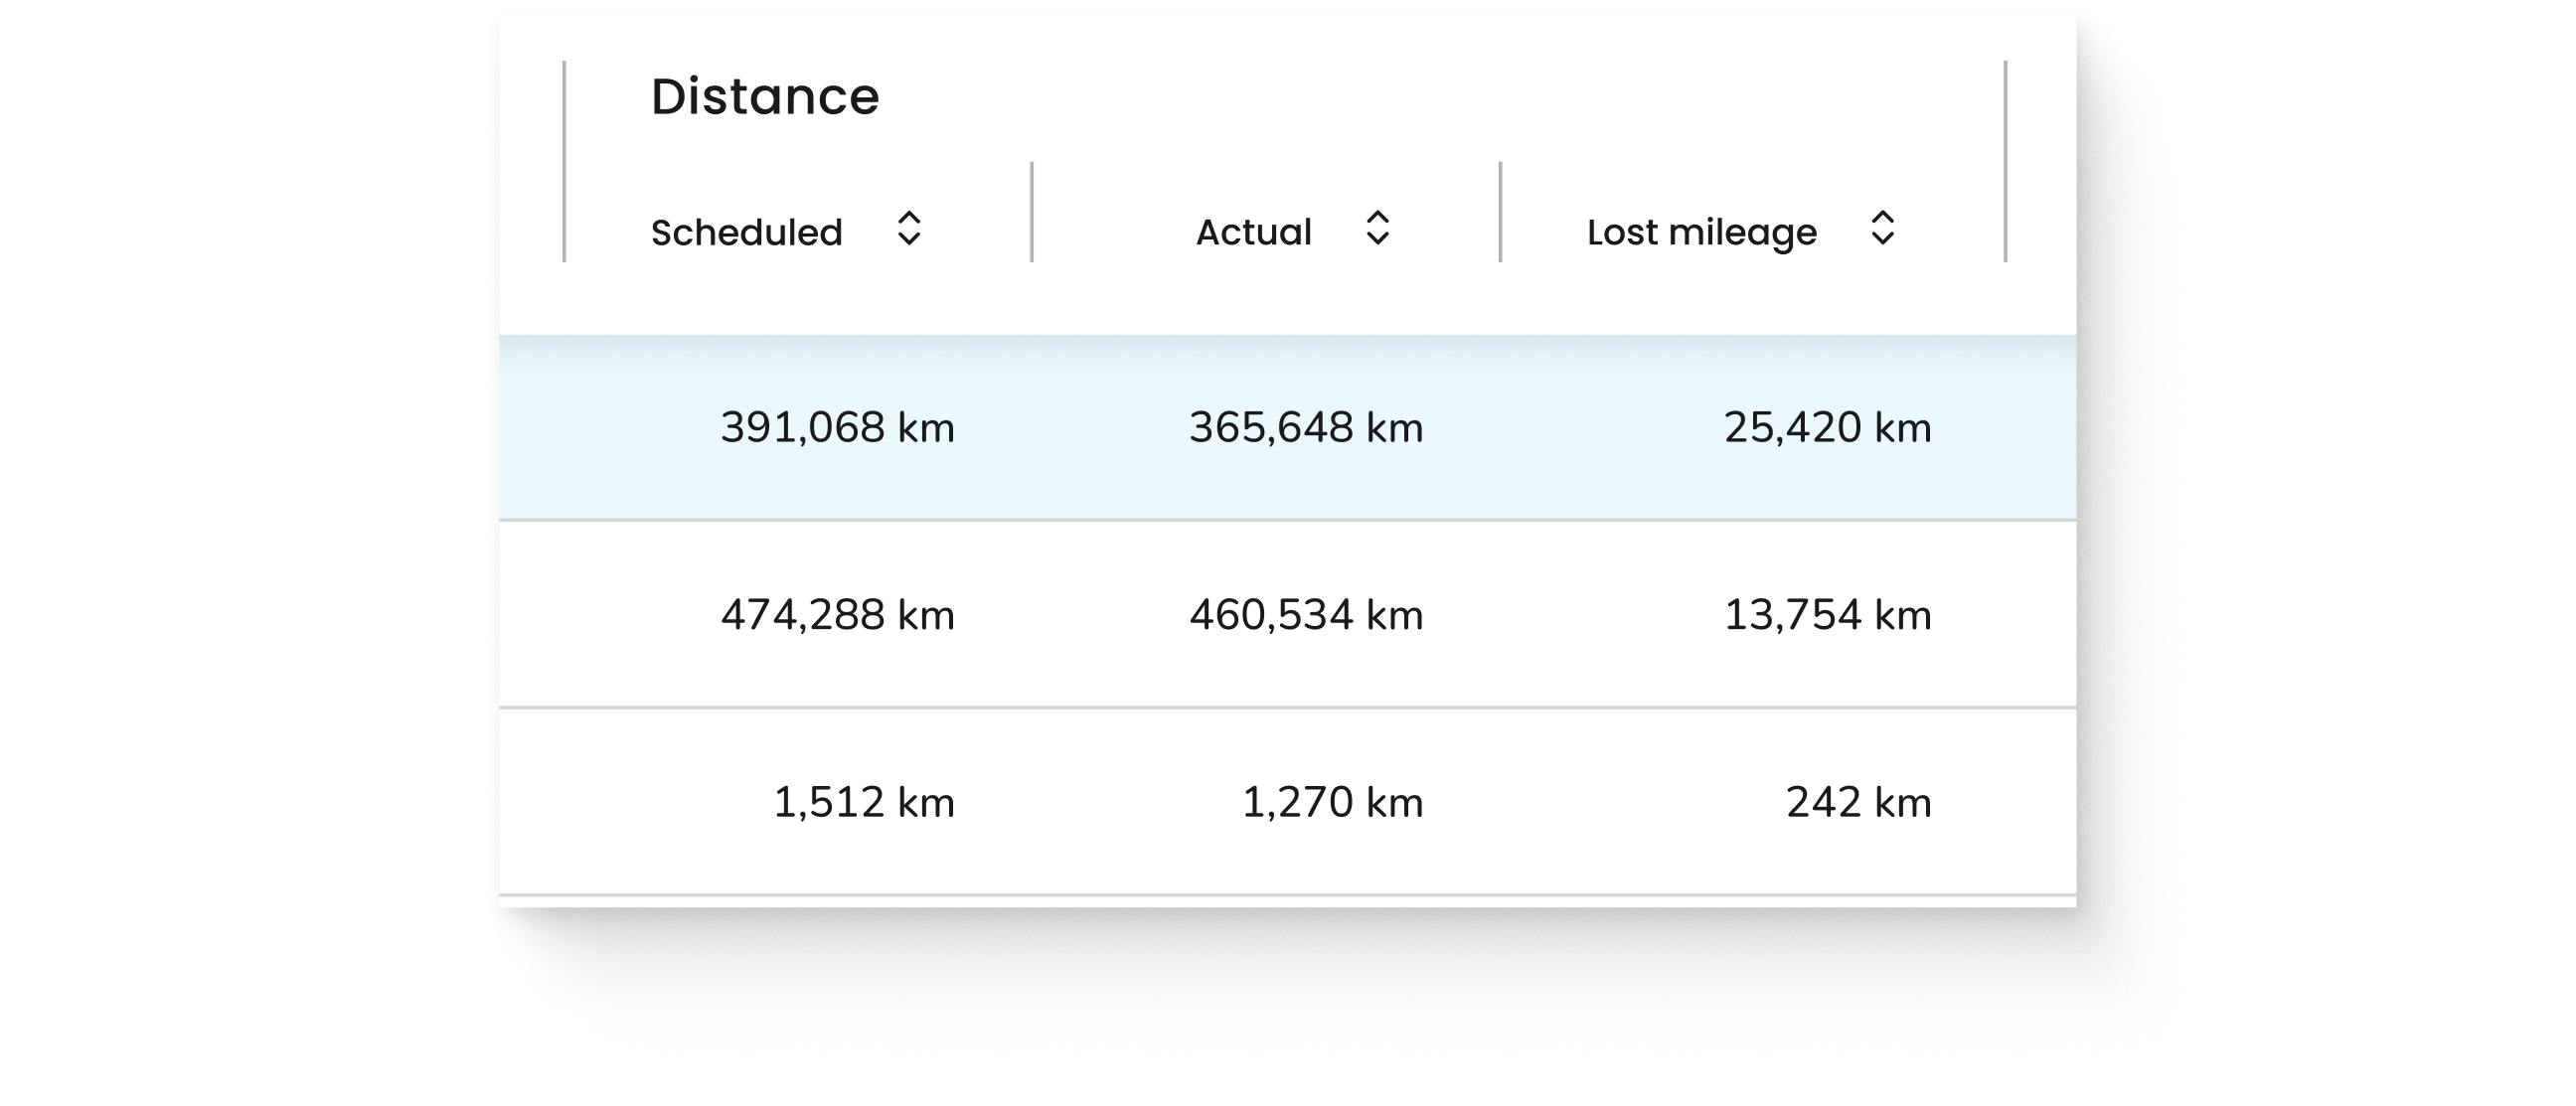
Task: Sort by the Lost mileage arrows
Action: pos(1882,228)
